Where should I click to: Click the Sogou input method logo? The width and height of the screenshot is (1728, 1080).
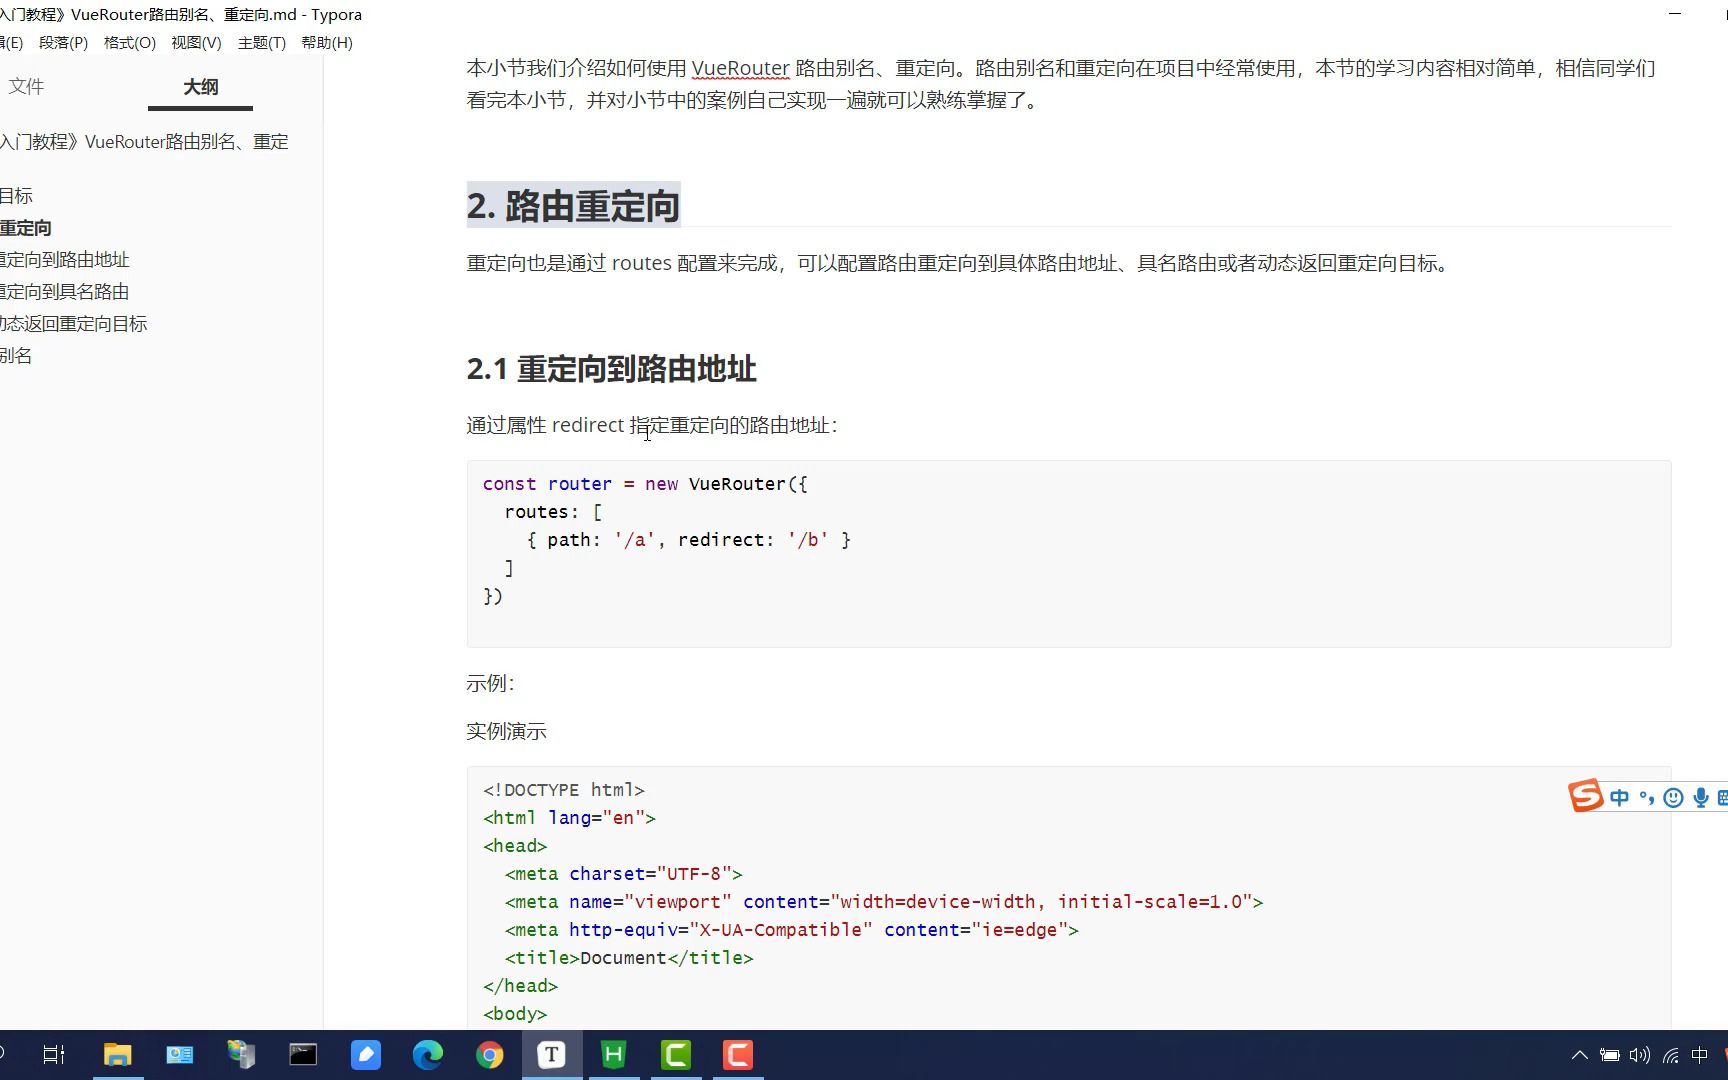coord(1586,796)
